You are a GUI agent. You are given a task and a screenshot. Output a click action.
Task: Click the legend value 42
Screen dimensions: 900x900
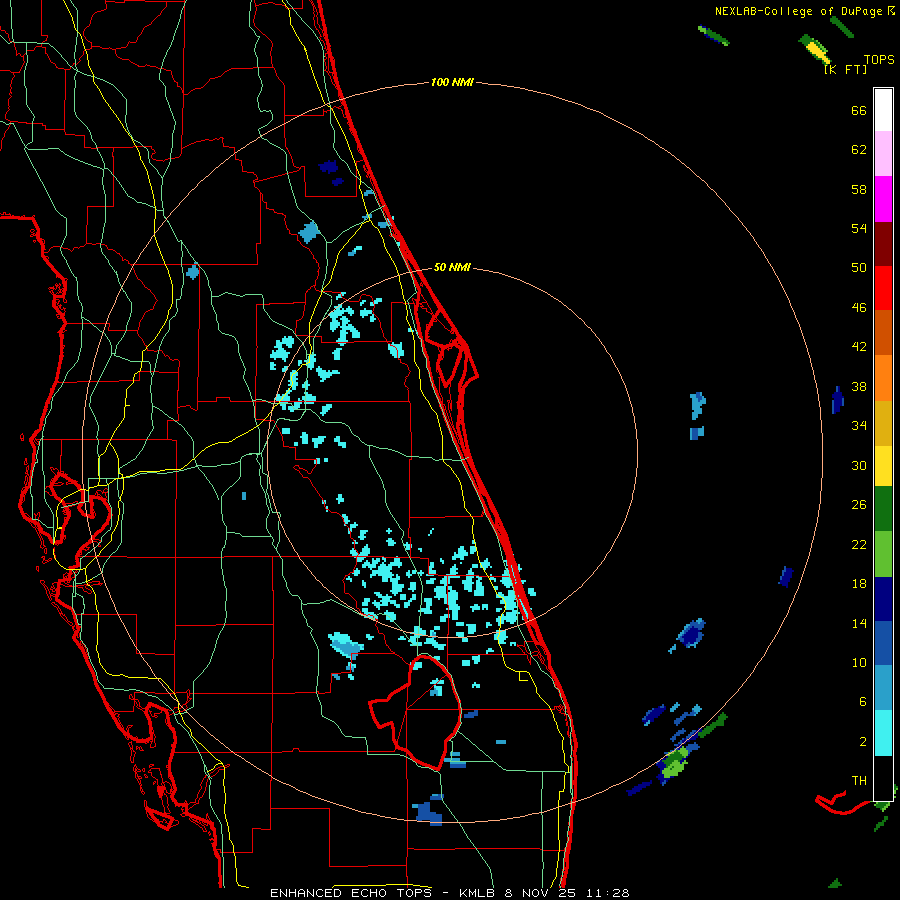click(x=859, y=346)
